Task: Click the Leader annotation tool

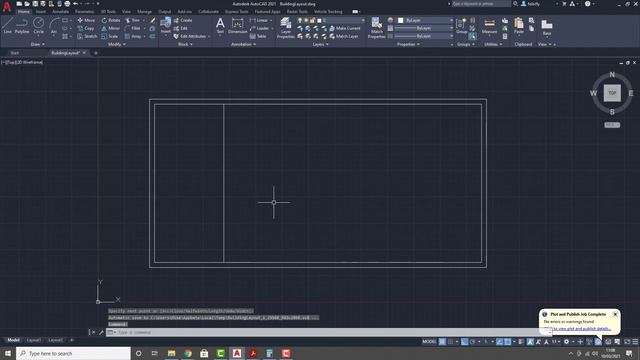Action: tap(260, 28)
